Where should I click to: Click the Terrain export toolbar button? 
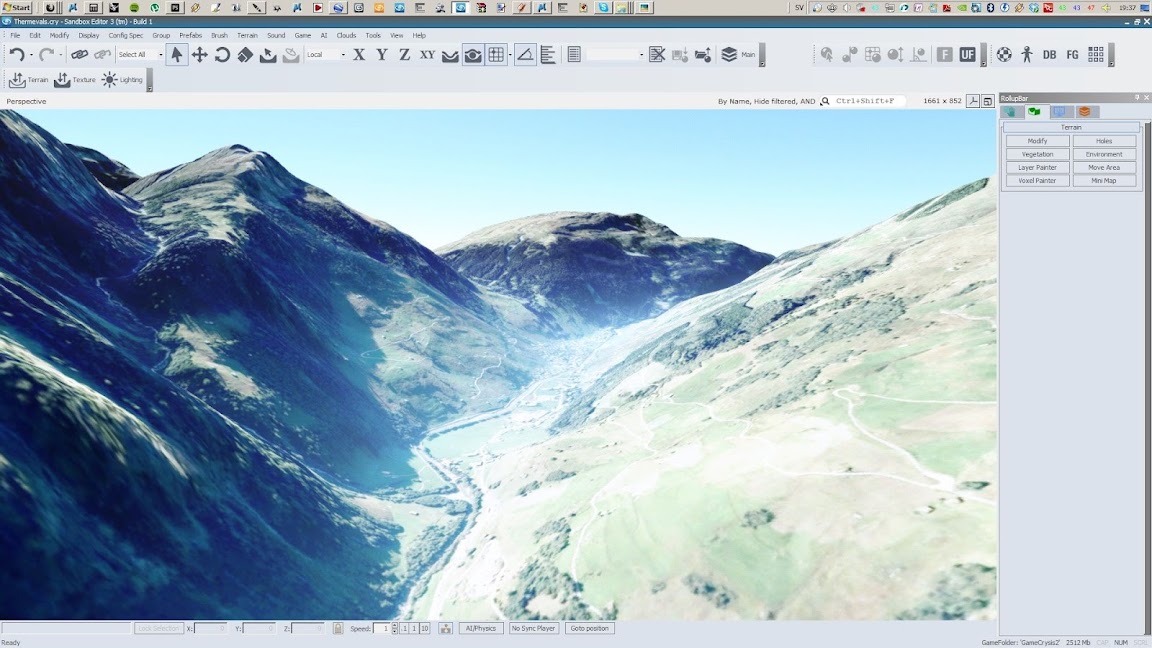[x=29, y=79]
